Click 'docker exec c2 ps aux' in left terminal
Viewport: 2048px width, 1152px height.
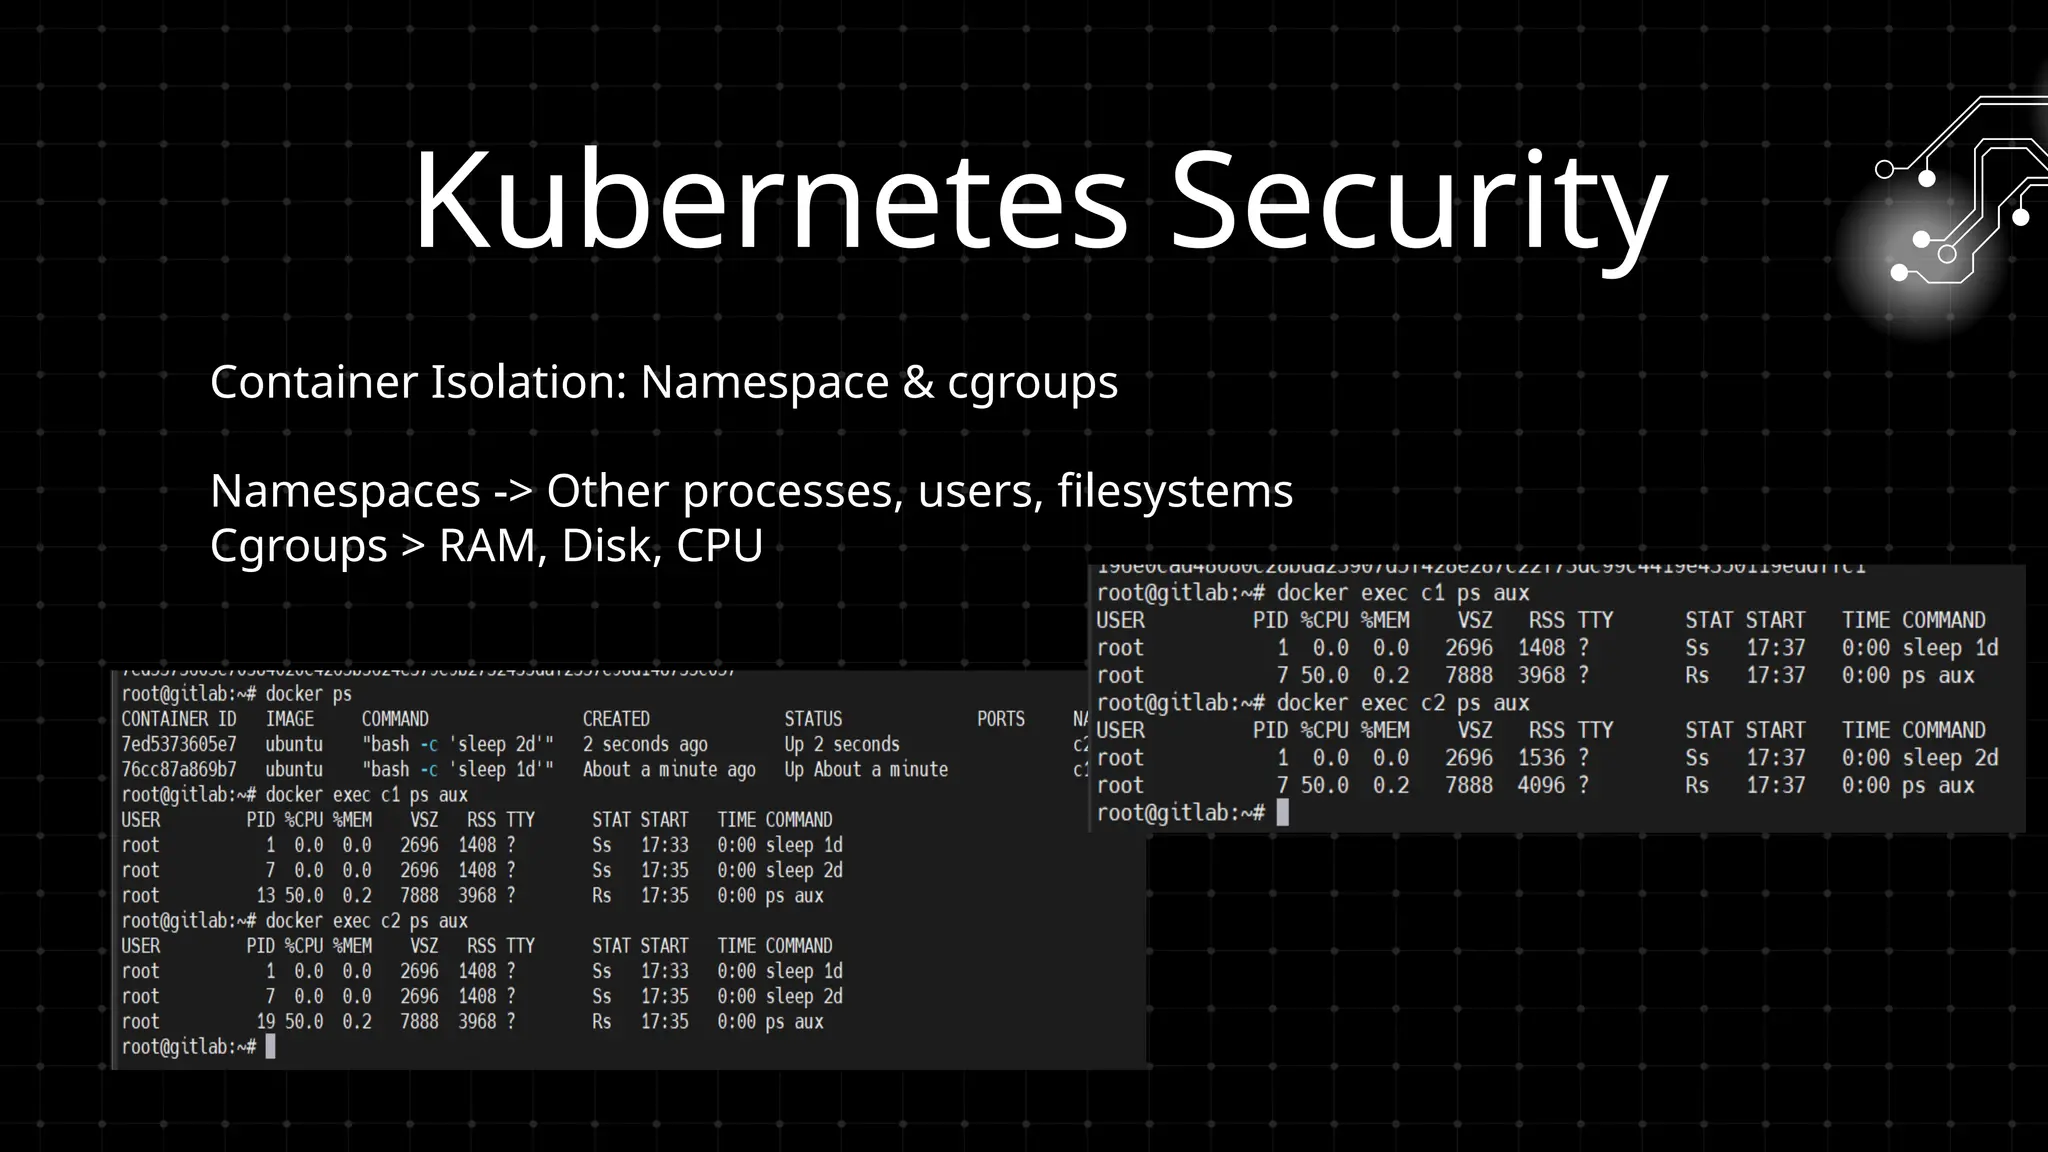tap(366, 921)
